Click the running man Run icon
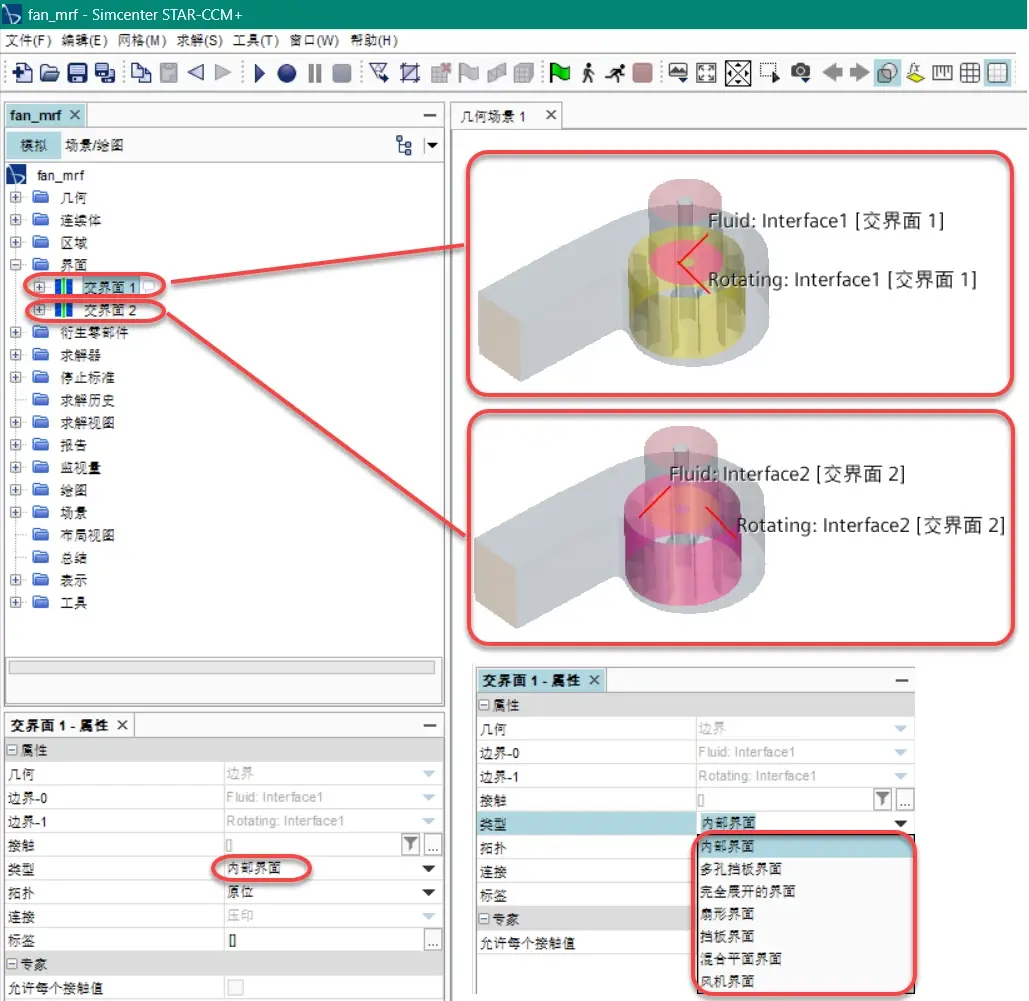The height and width of the screenshot is (1001, 1029). click(615, 72)
